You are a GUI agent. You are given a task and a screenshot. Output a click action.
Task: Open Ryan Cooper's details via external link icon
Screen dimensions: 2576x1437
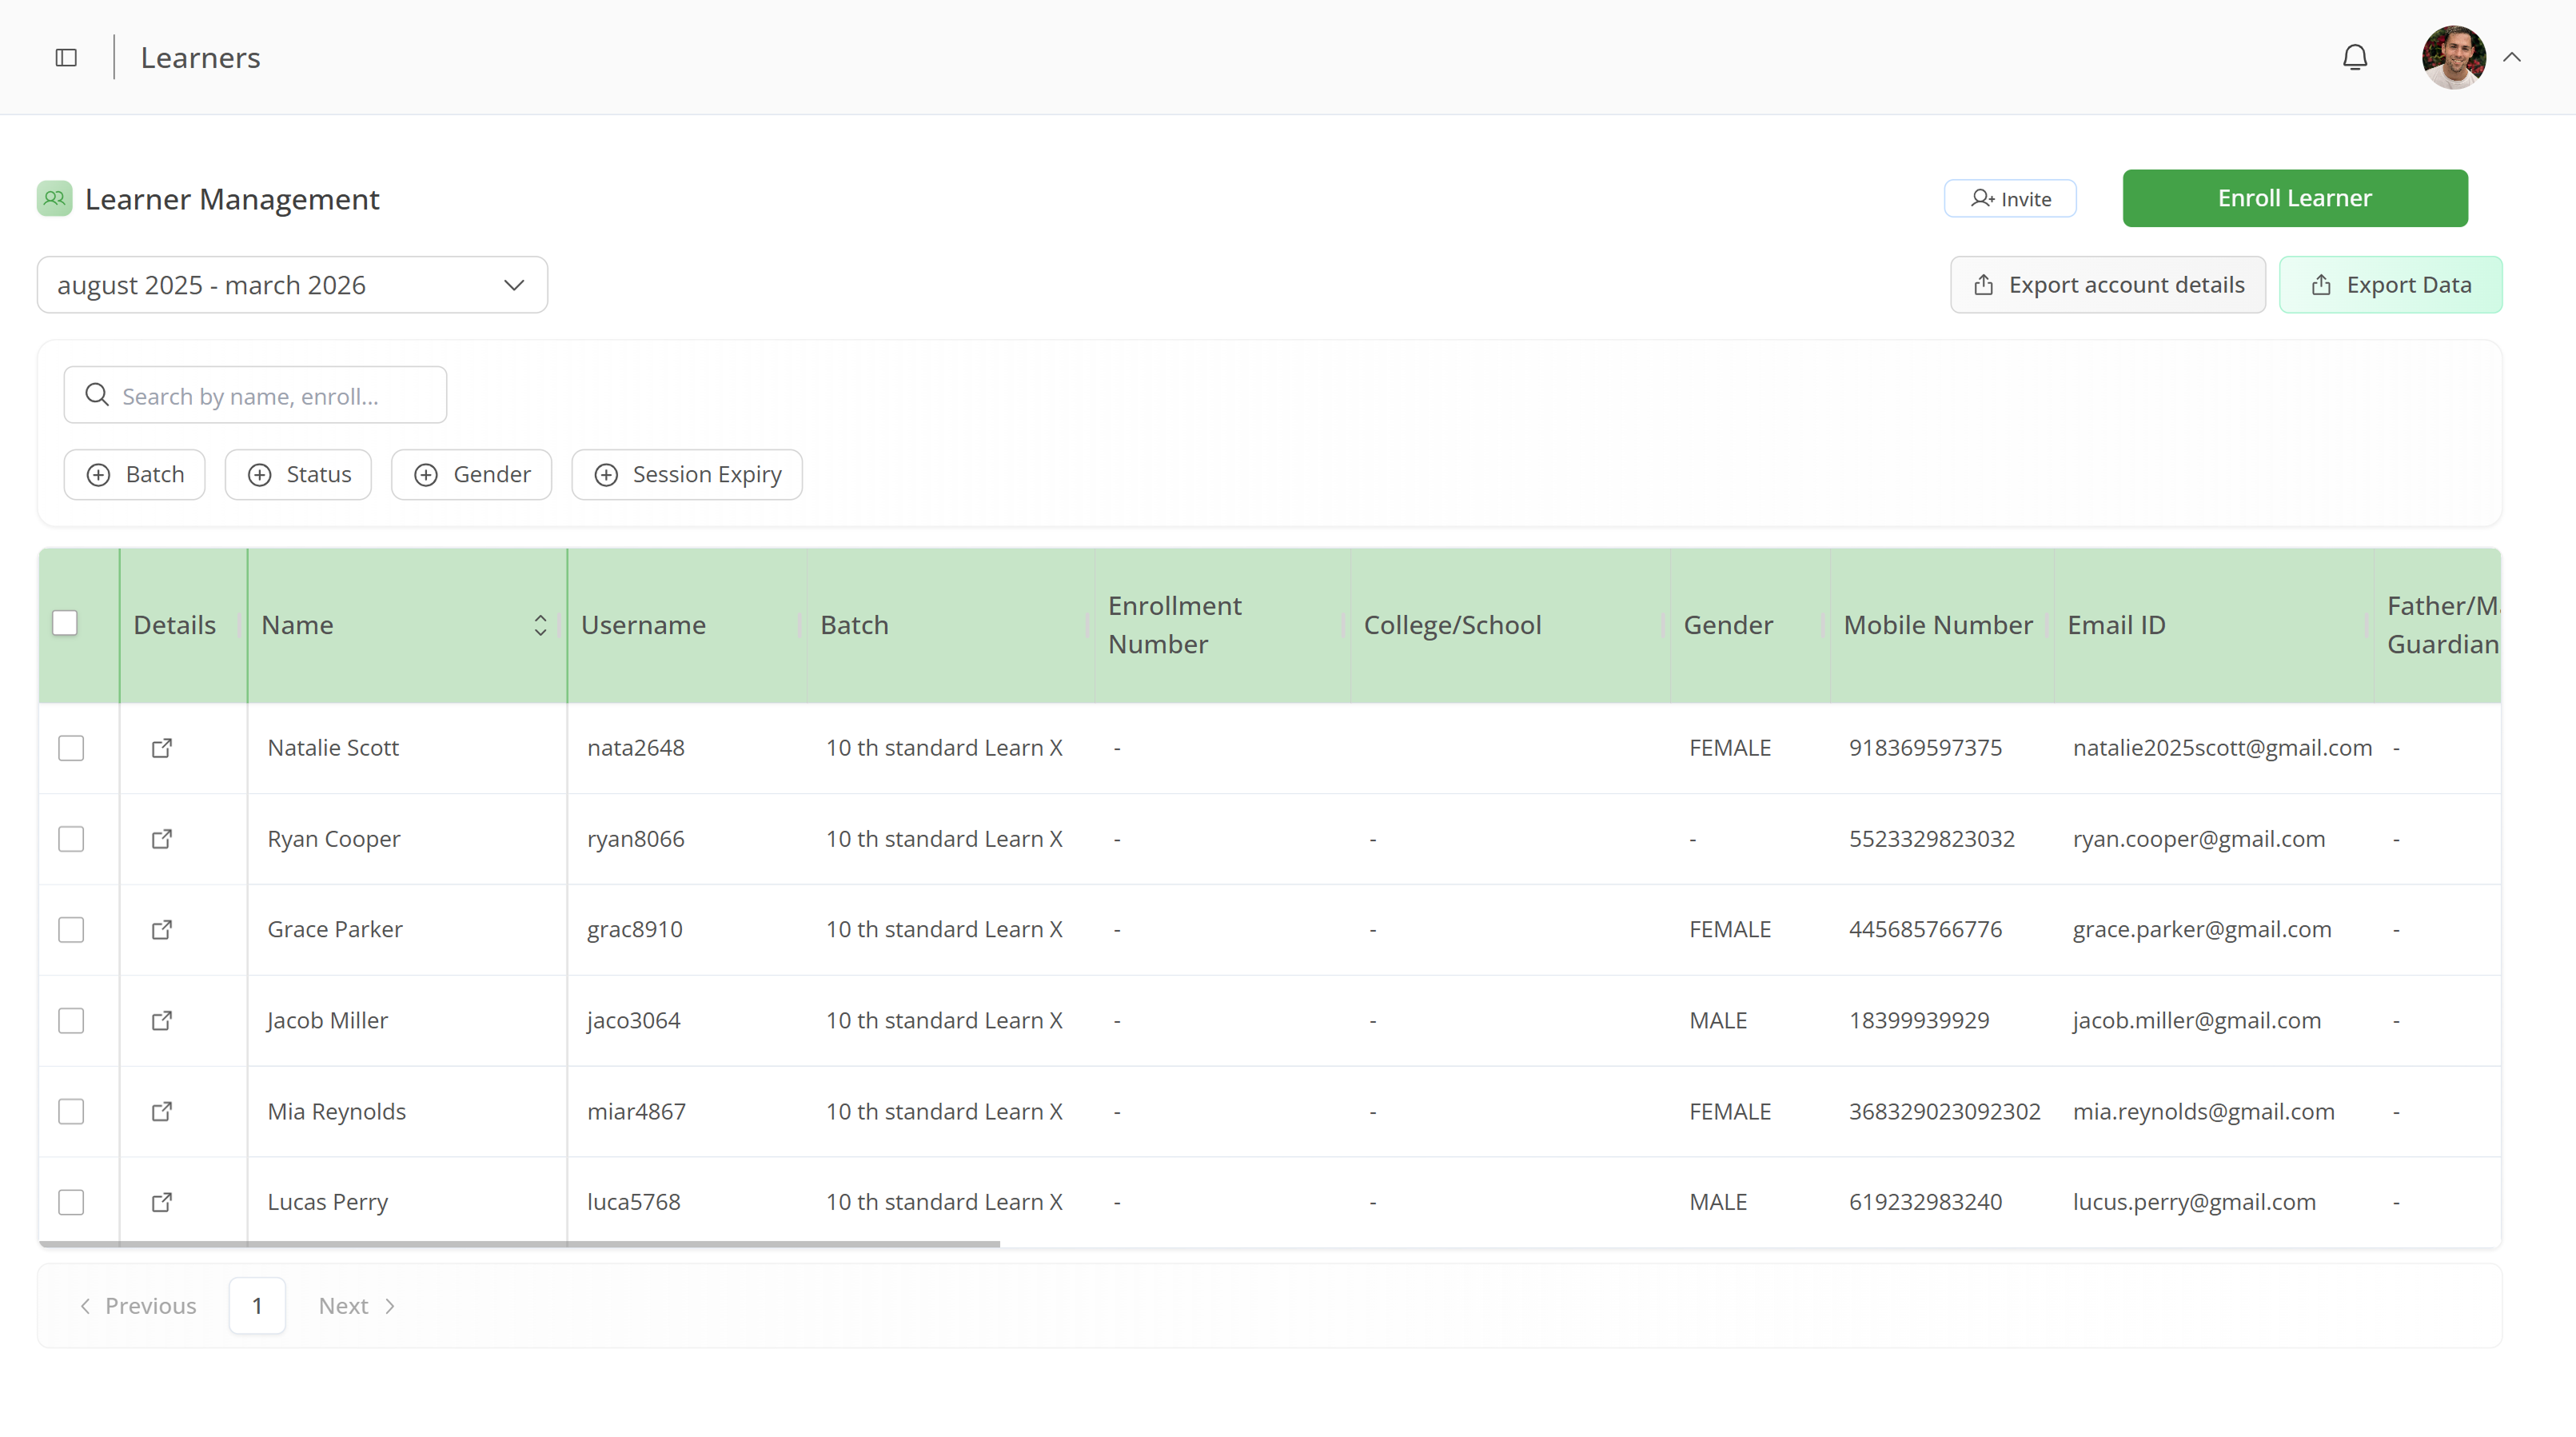pos(162,839)
